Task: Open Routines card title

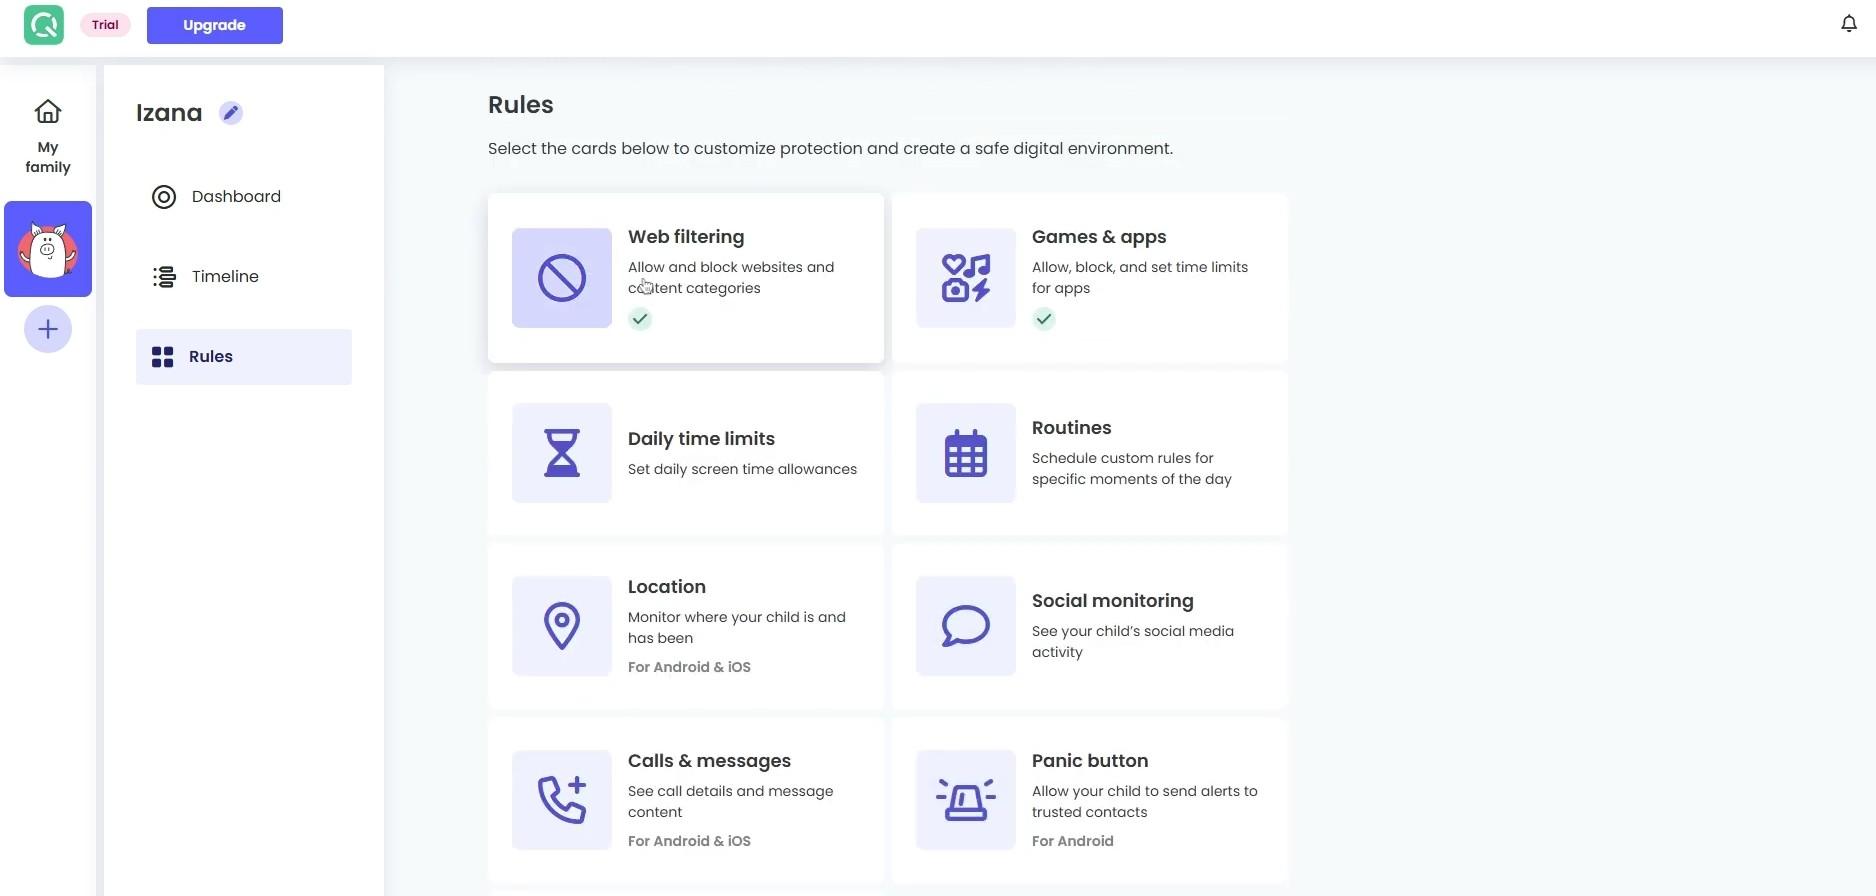Action: [x=1071, y=428]
